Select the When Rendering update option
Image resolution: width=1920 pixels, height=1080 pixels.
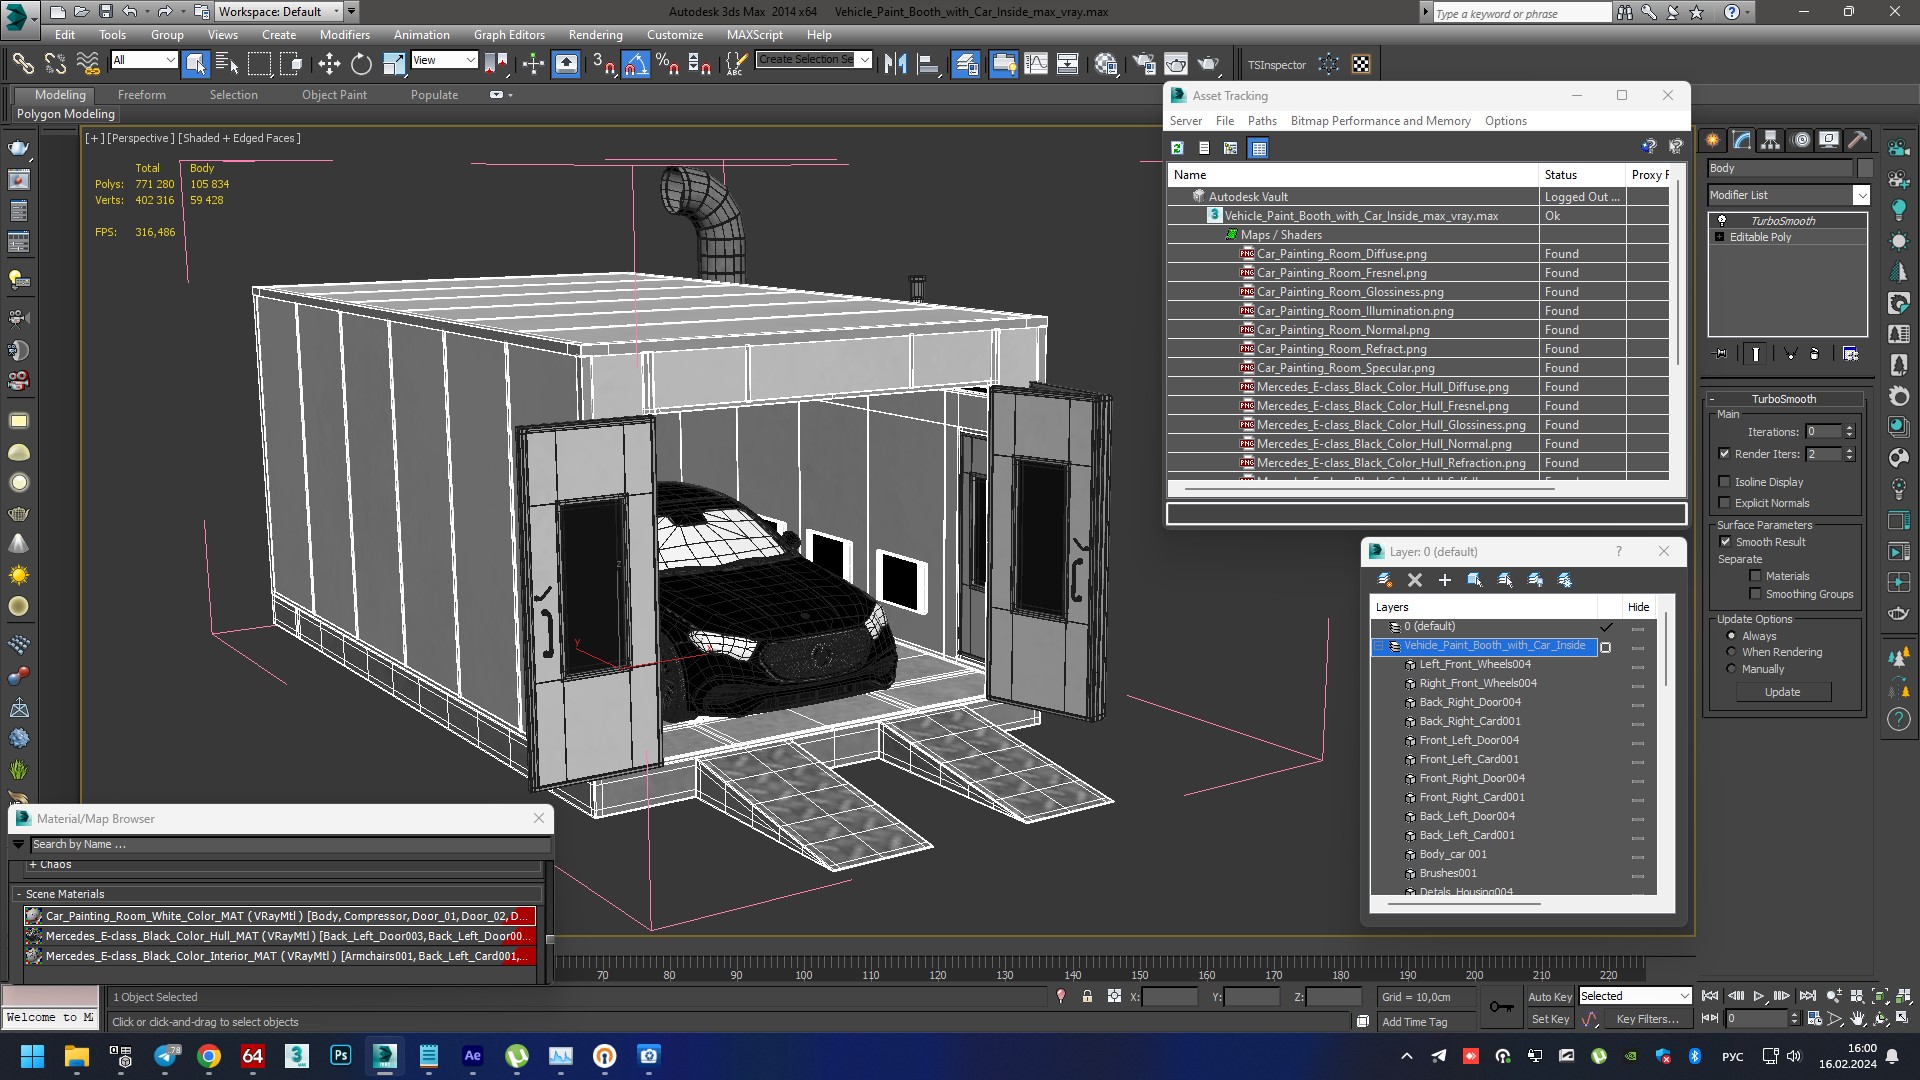[1732, 652]
